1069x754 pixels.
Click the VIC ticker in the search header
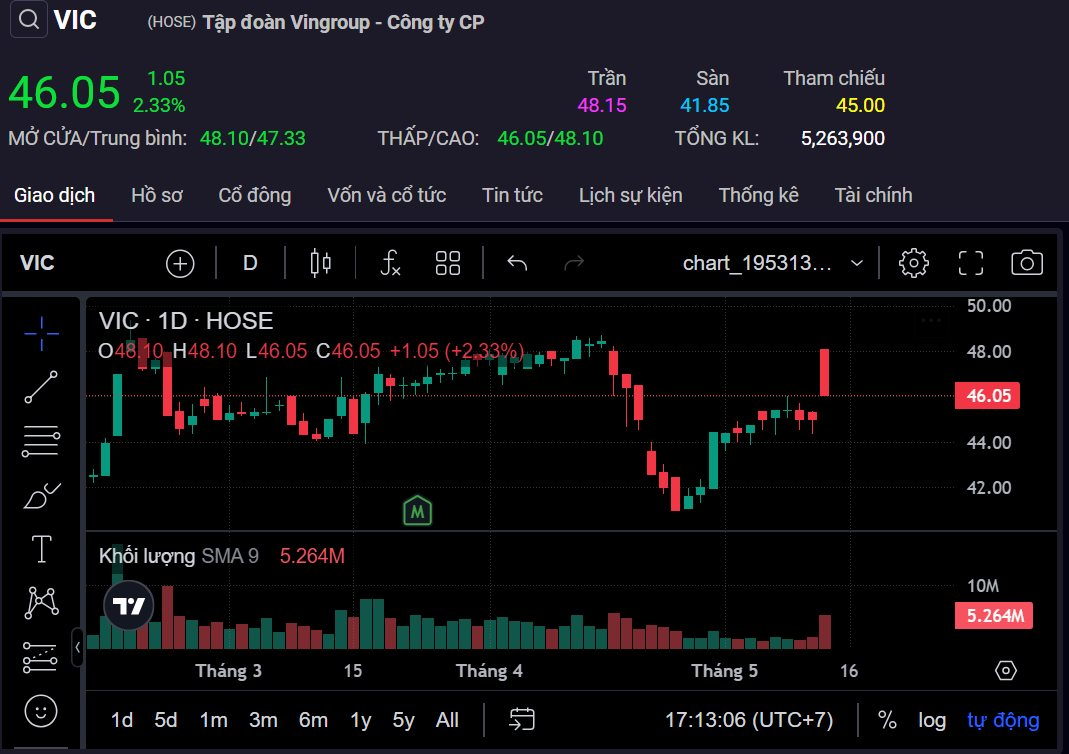[75, 20]
